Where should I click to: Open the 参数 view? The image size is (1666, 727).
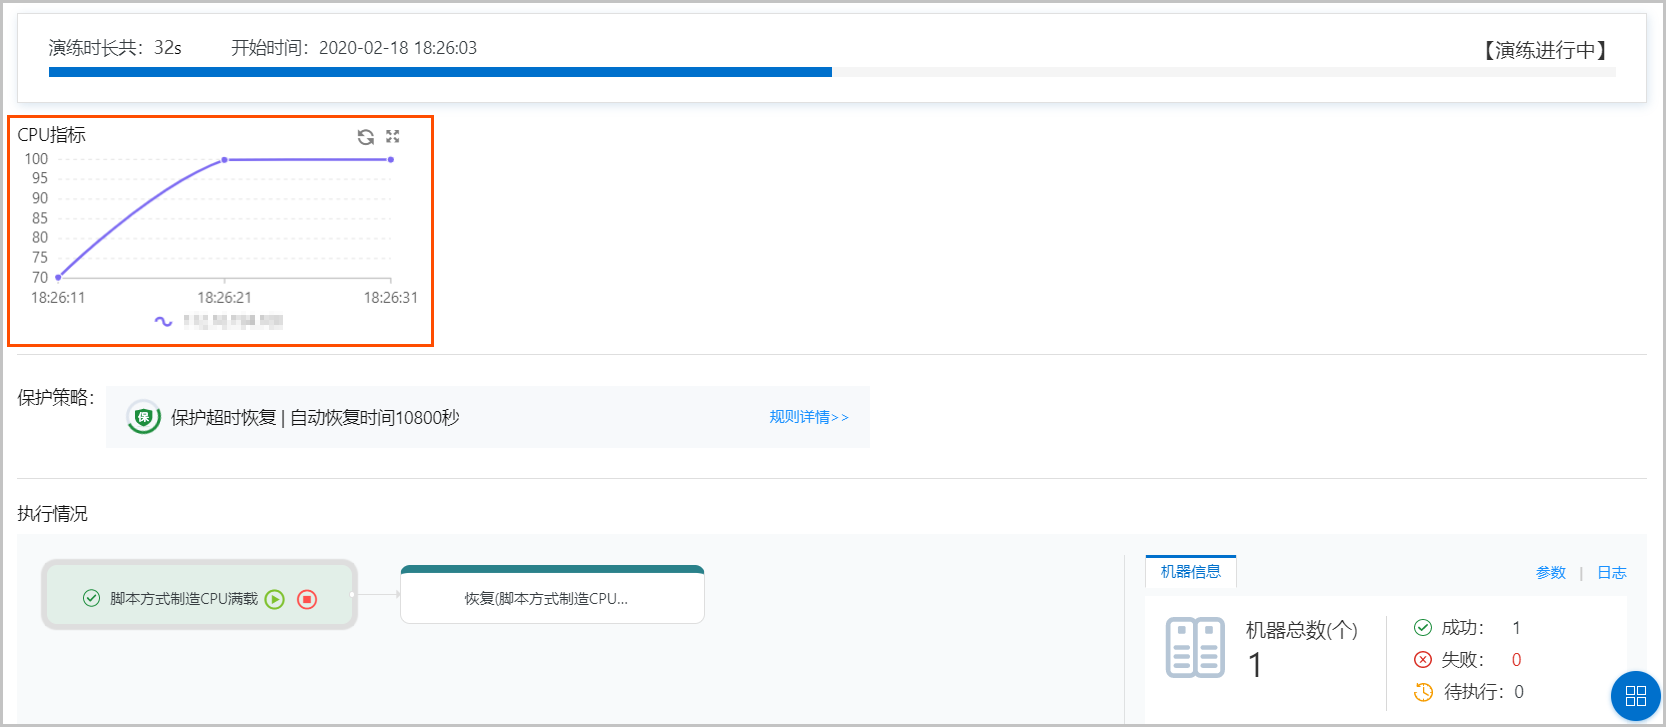point(1550,573)
